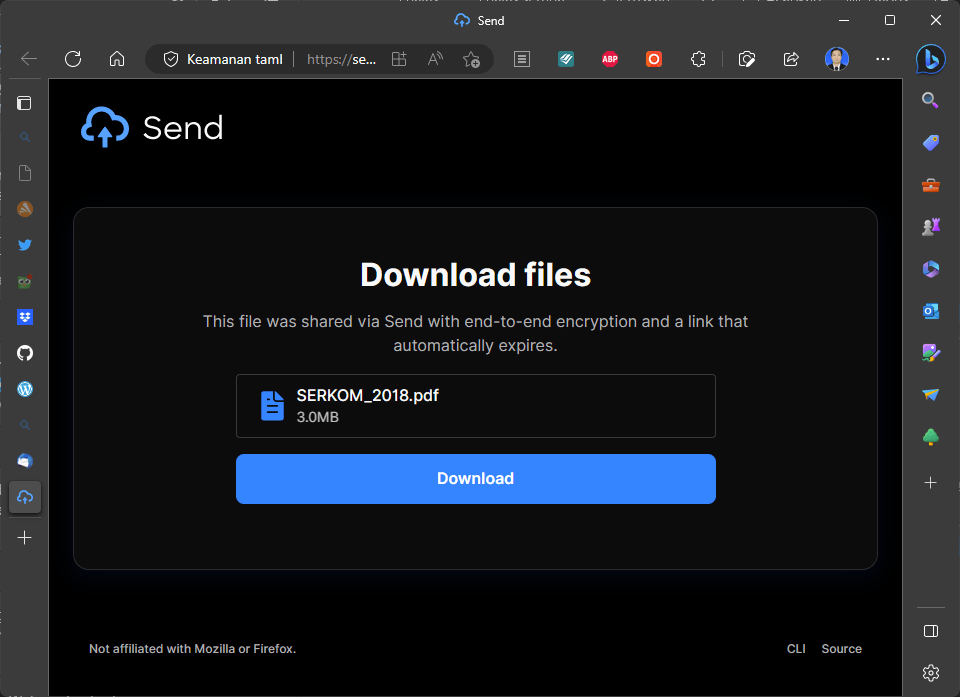Screen dimensions: 960x697
Task: Open the CLI link in footer
Action: click(796, 649)
